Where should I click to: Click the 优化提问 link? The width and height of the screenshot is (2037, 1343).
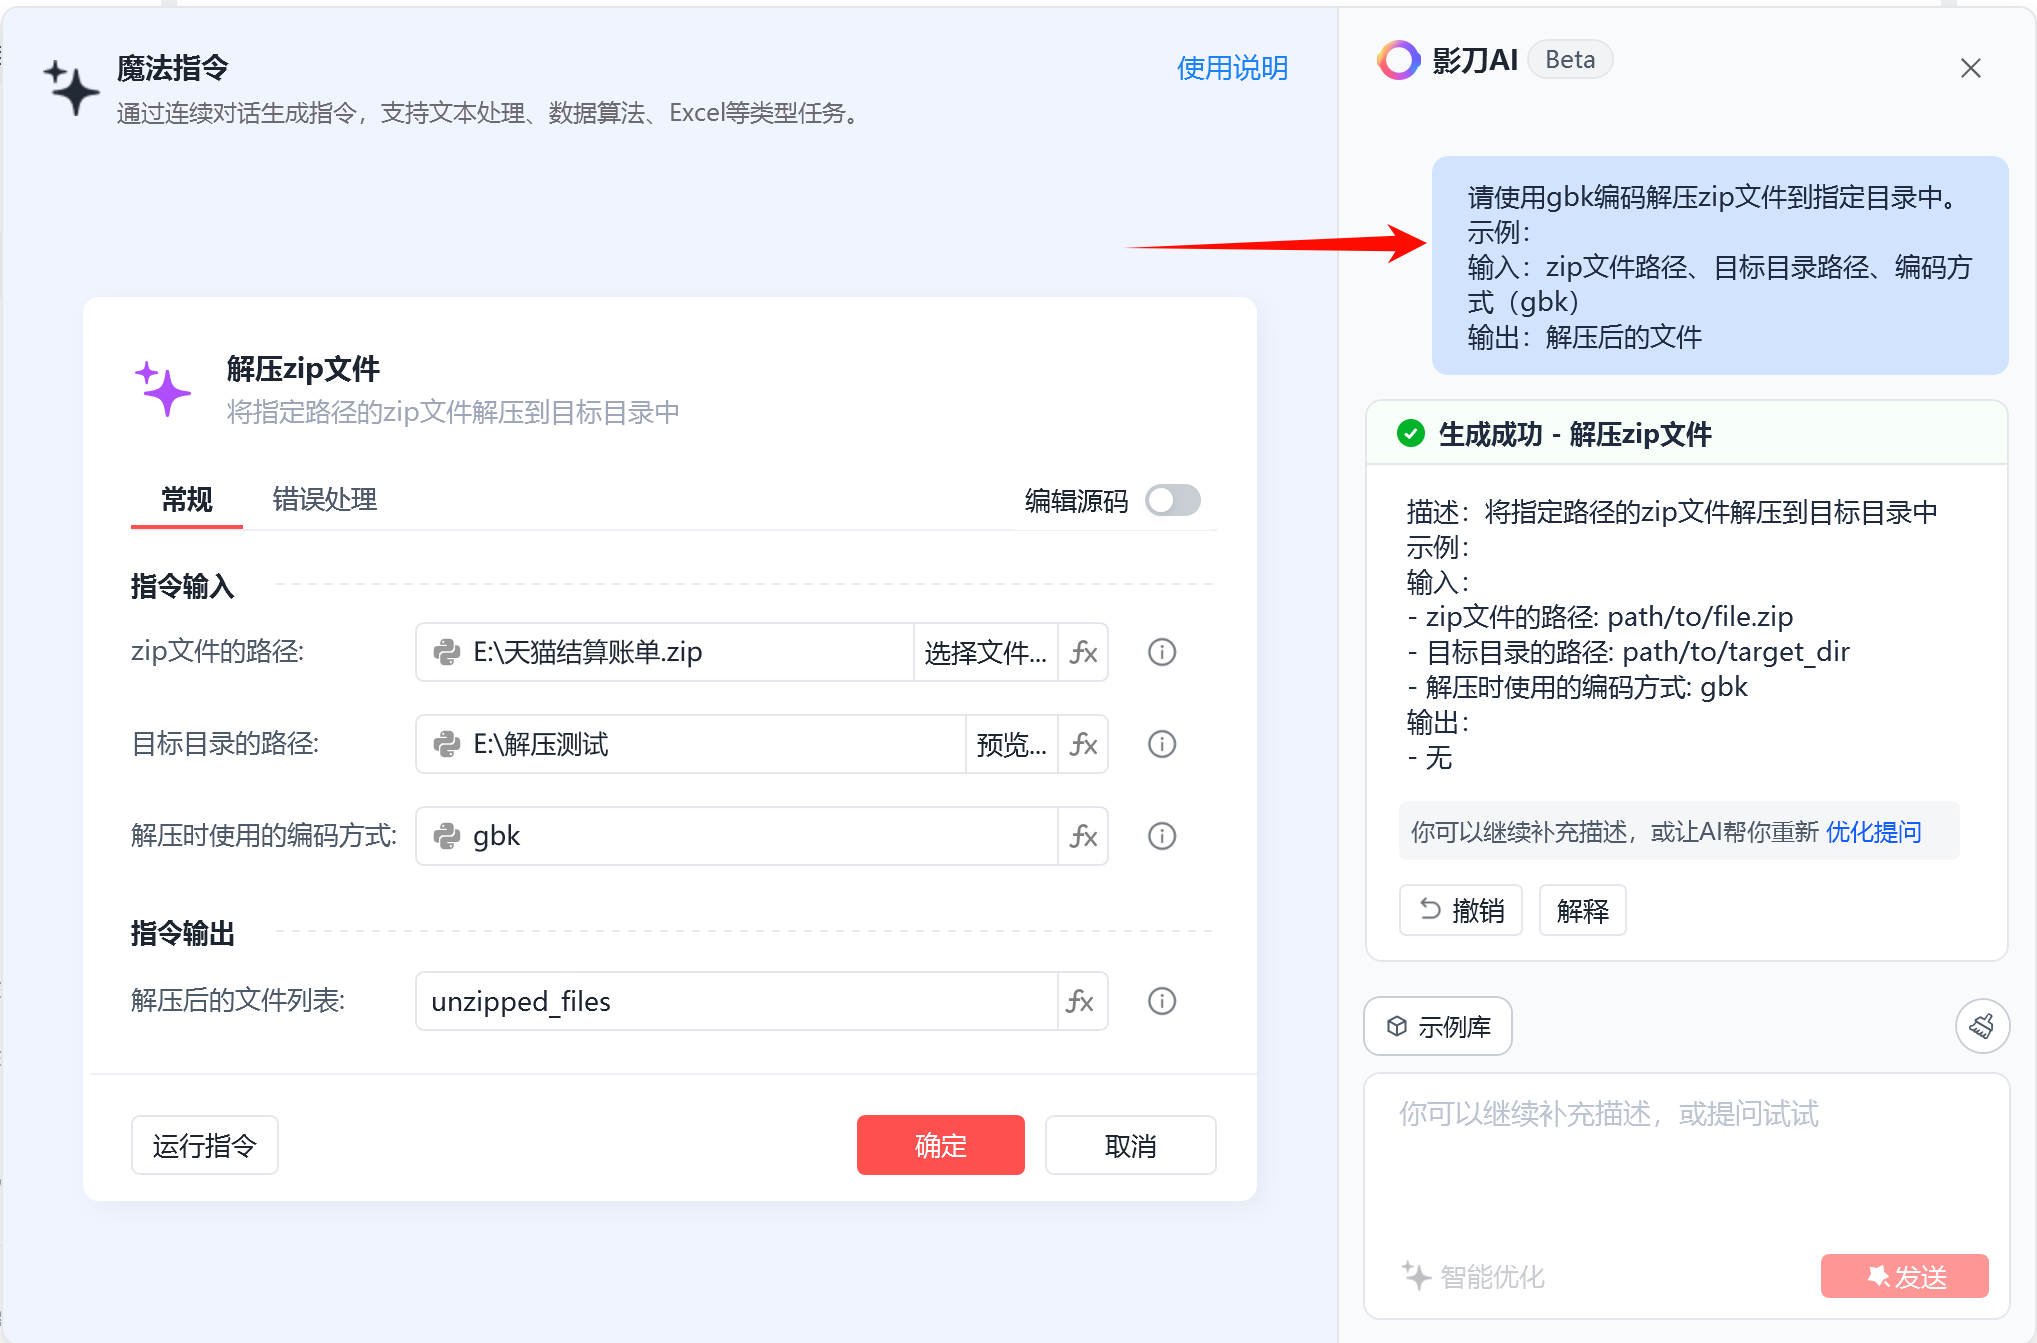coord(1873,832)
